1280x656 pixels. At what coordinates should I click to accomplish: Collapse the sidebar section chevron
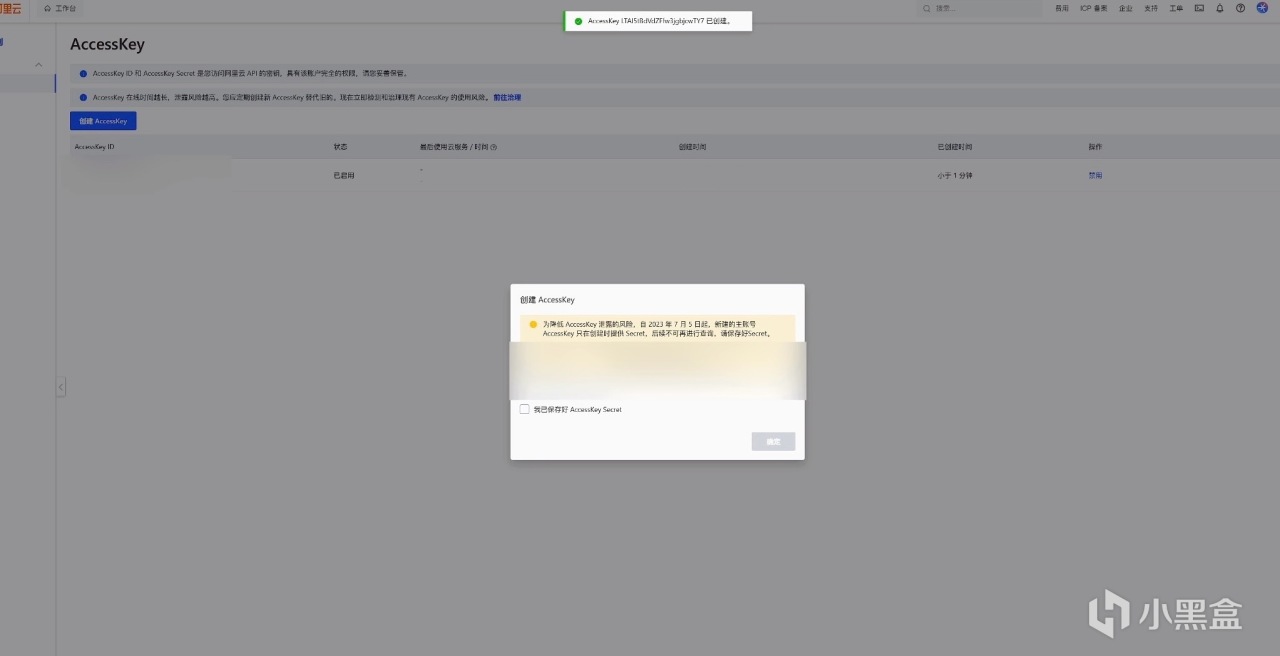39,65
